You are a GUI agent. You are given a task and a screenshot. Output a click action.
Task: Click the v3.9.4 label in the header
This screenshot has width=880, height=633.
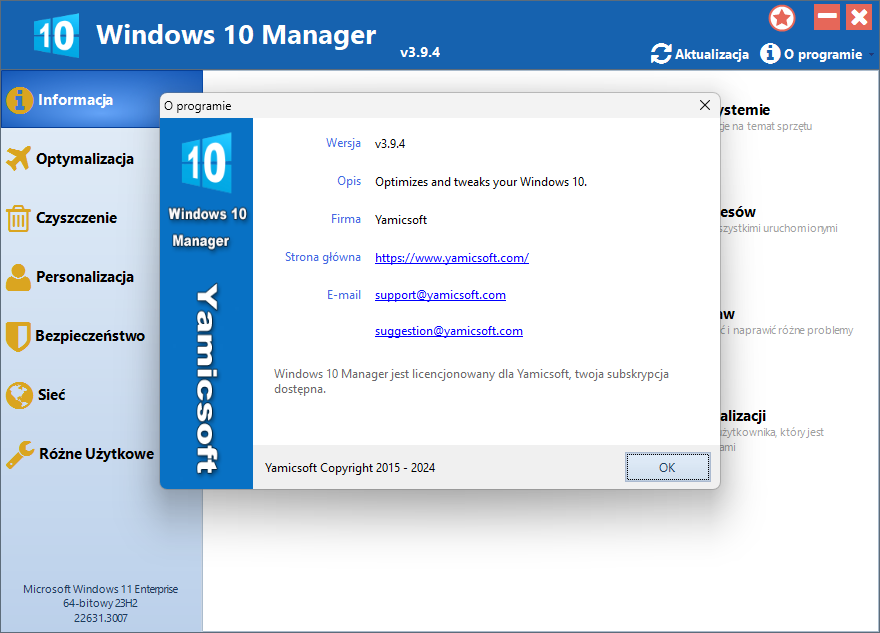click(420, 52)
